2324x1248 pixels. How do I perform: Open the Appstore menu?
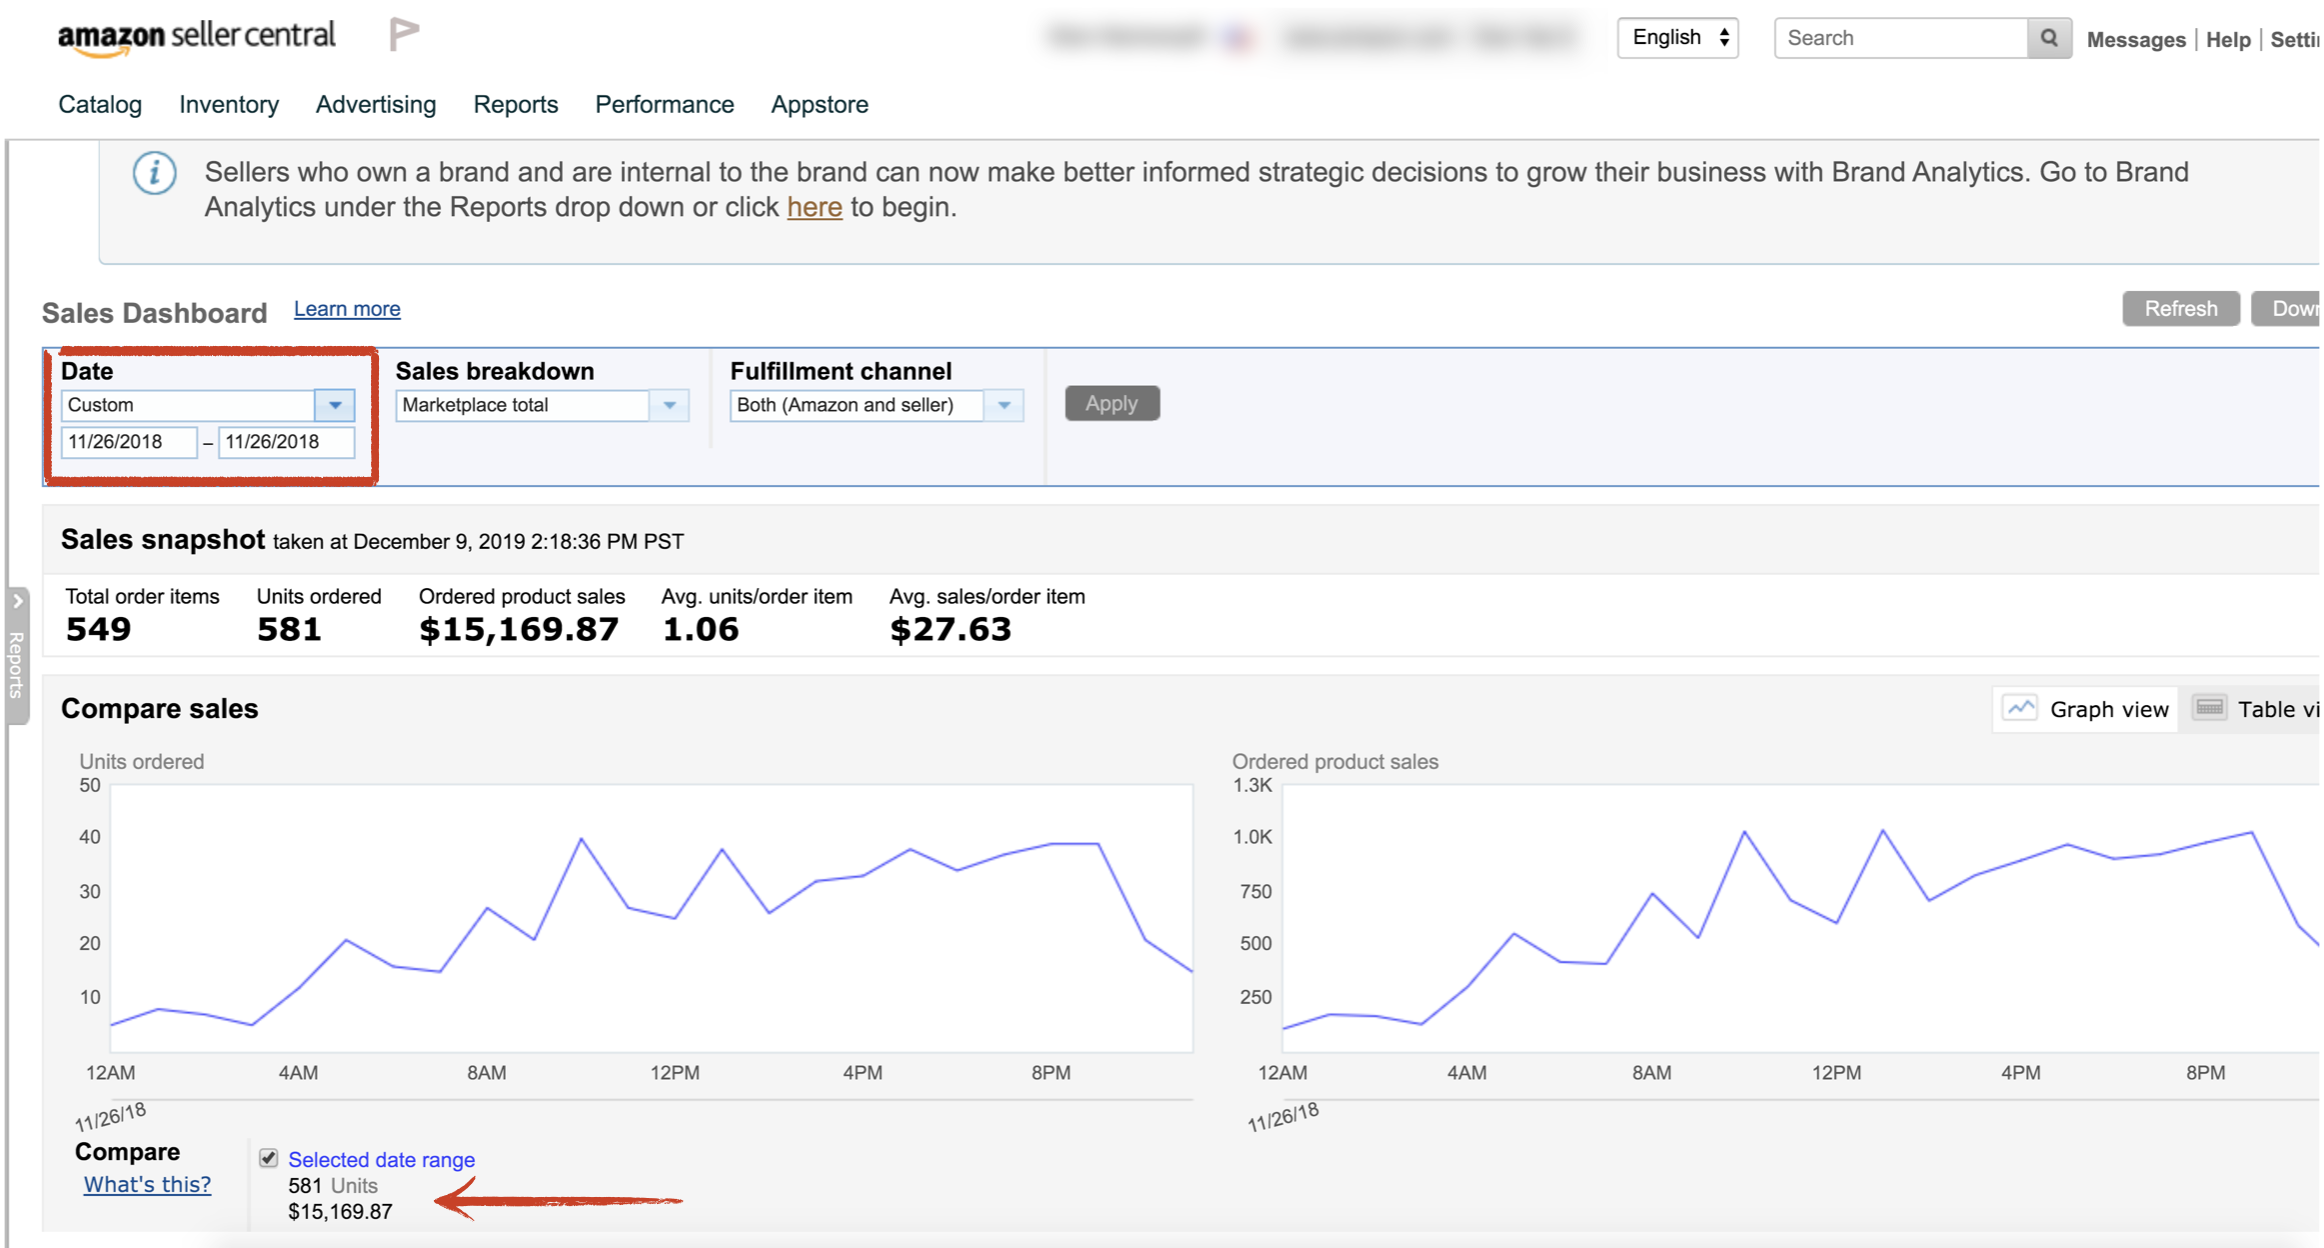(x=819, y=104)
